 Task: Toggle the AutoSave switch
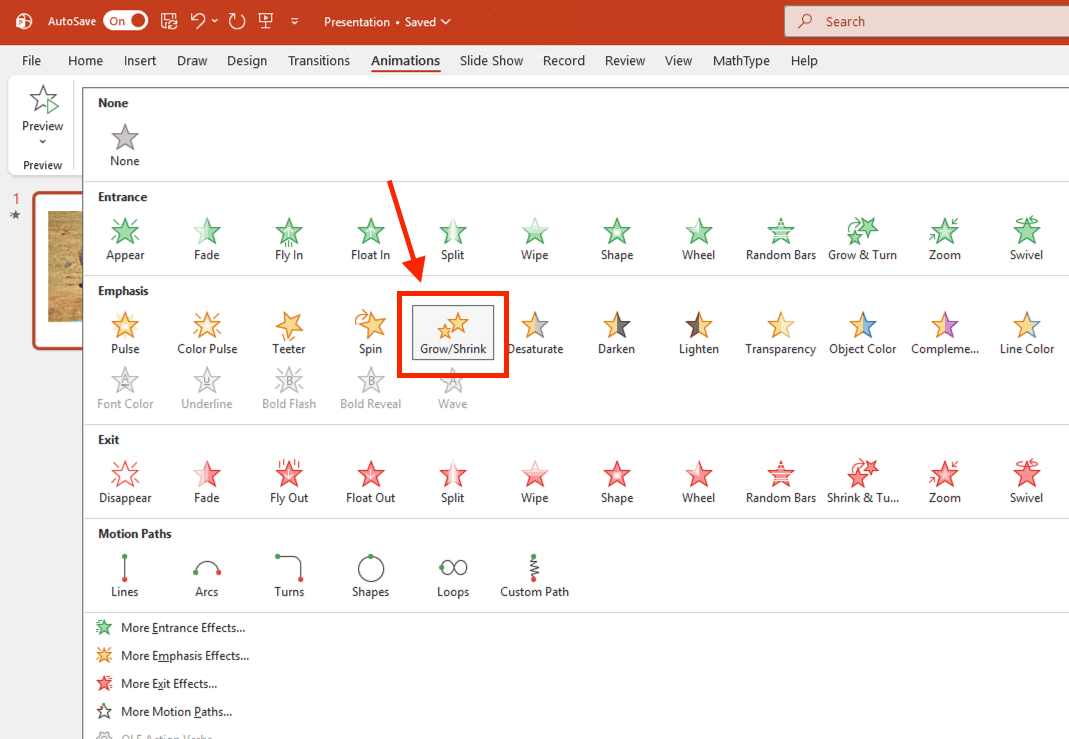tap(125, 21)
